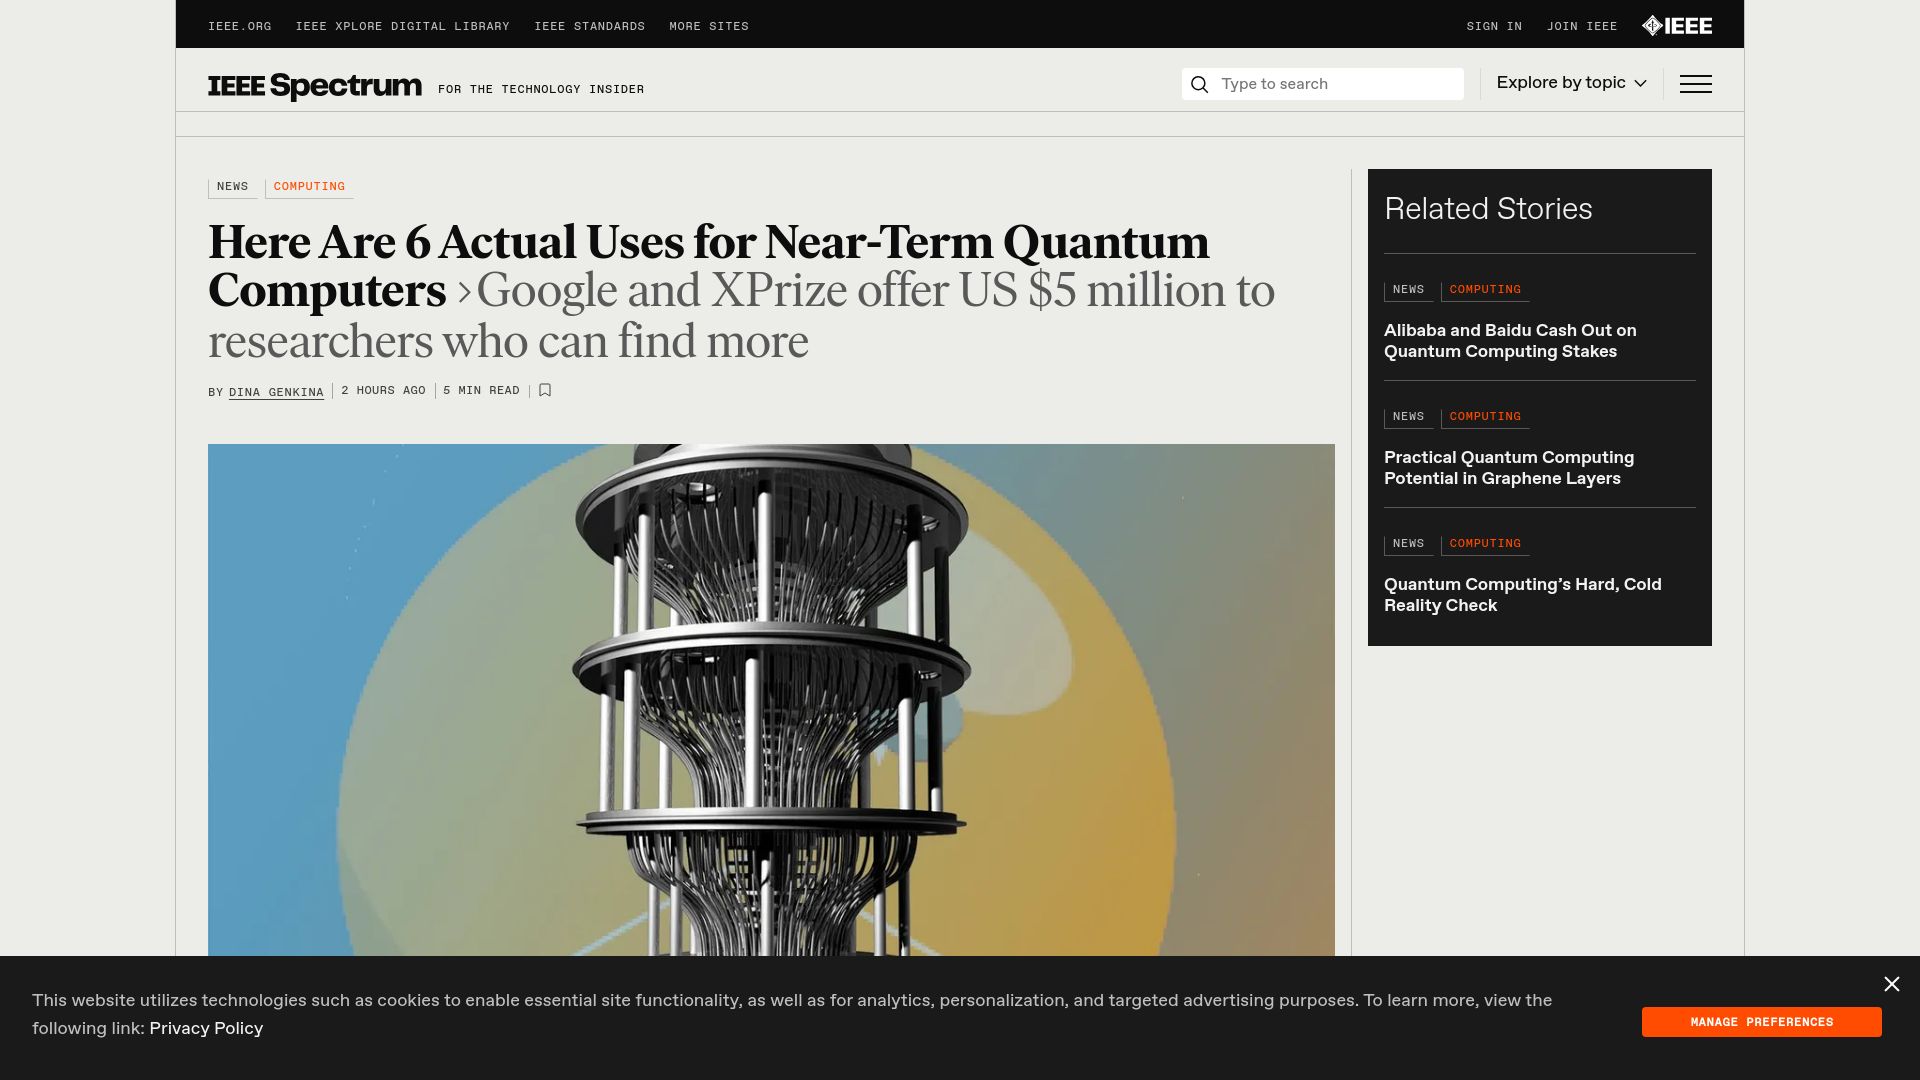Click the IEEE logo in top bar
Viewport: 1920px width, 1080px height.
(1677, 26)
